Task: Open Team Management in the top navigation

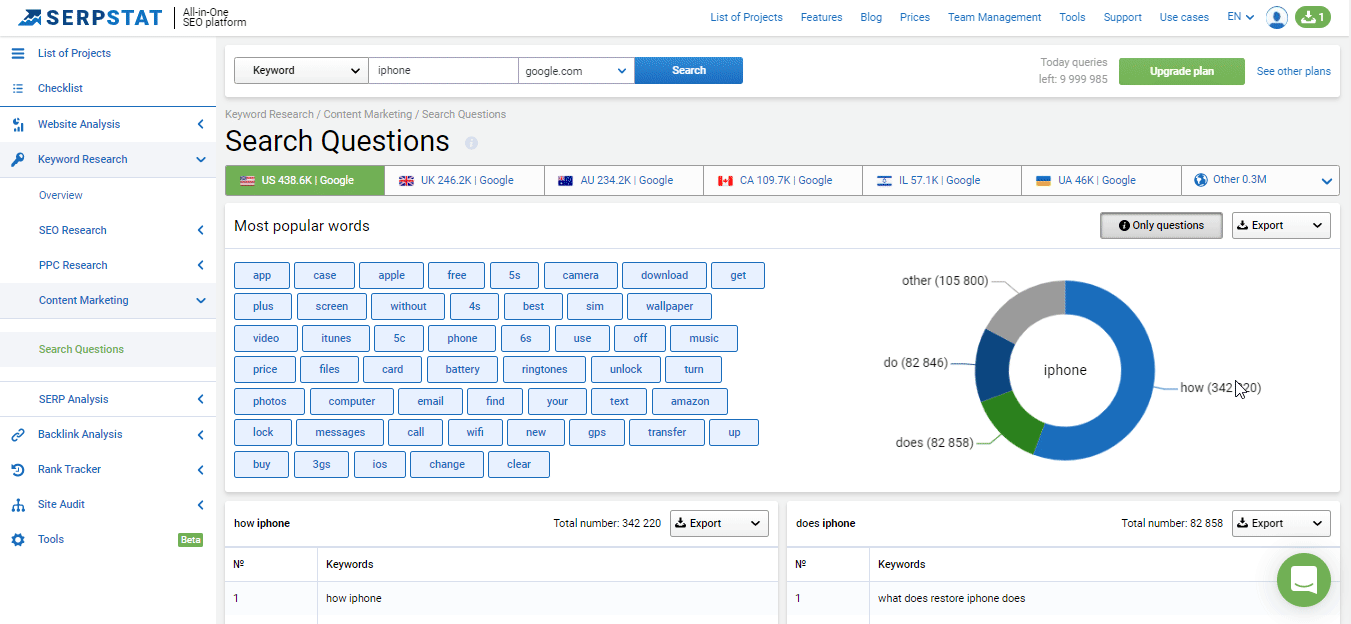Action: [994, 17]
